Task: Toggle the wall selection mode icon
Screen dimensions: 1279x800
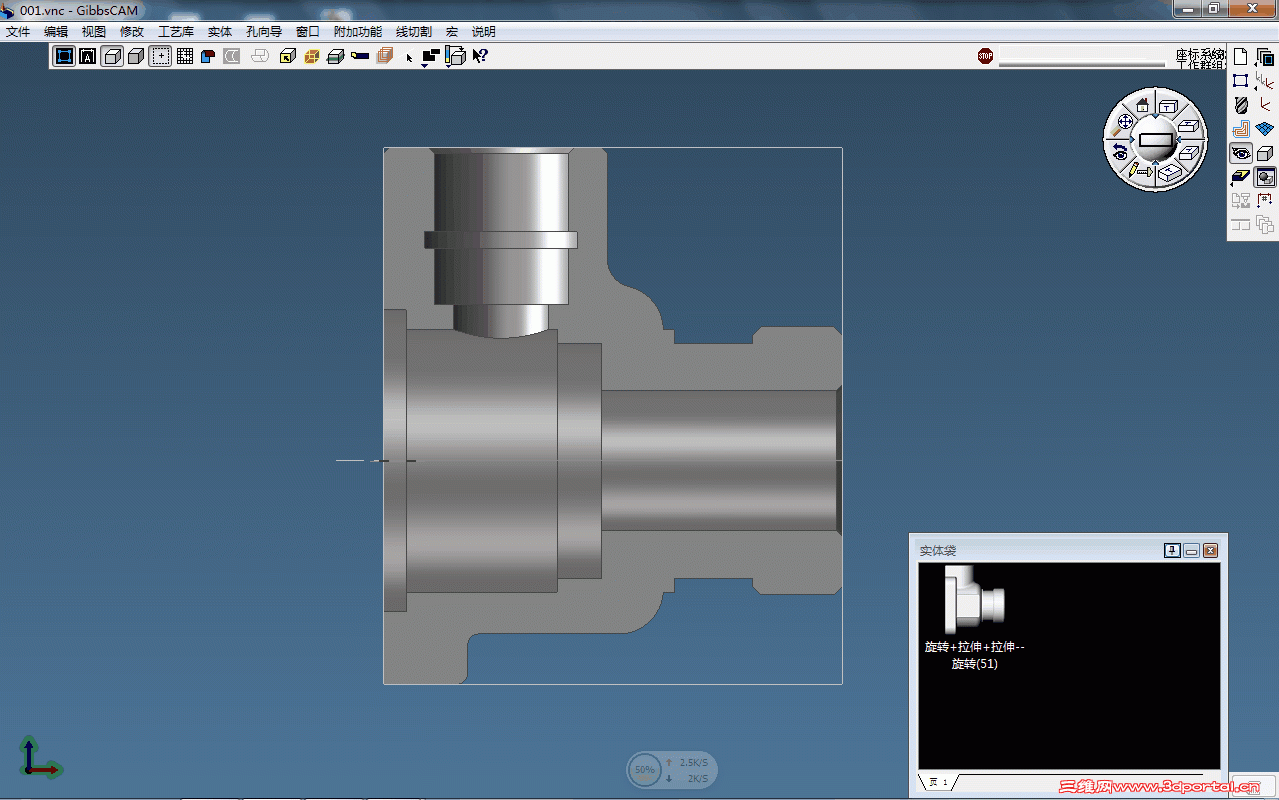Action: [64, 56]
